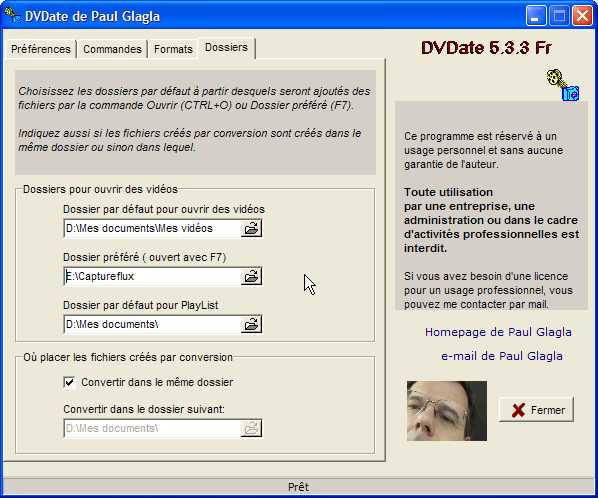Browse folder for Dossier préféré F7
Screen dimensions: 598x498
pos(251,276)
